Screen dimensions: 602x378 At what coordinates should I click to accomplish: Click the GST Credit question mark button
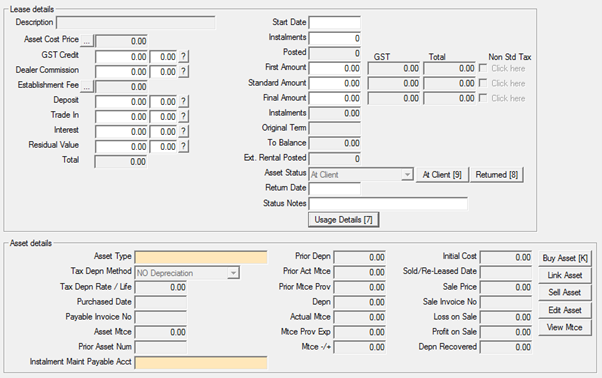(x=184, y=56)
